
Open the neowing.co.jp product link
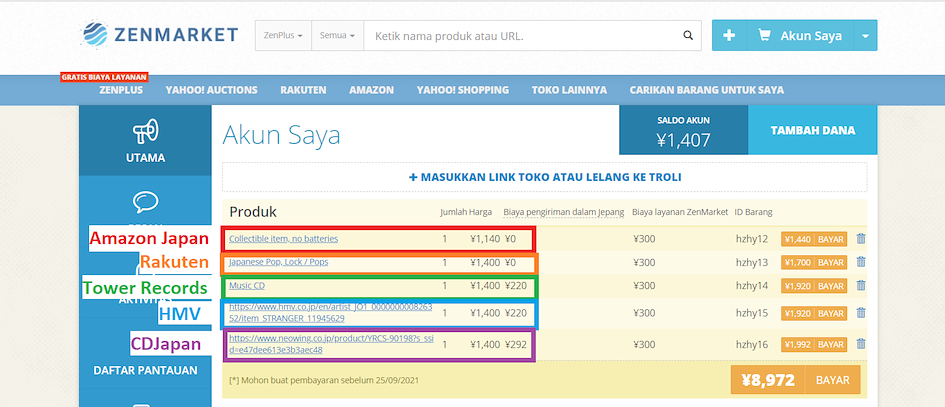click(331, 344)
